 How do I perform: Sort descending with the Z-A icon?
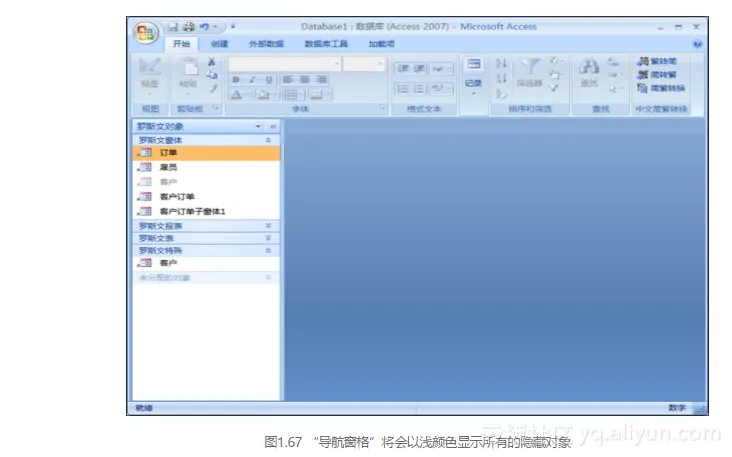(501, 78)
